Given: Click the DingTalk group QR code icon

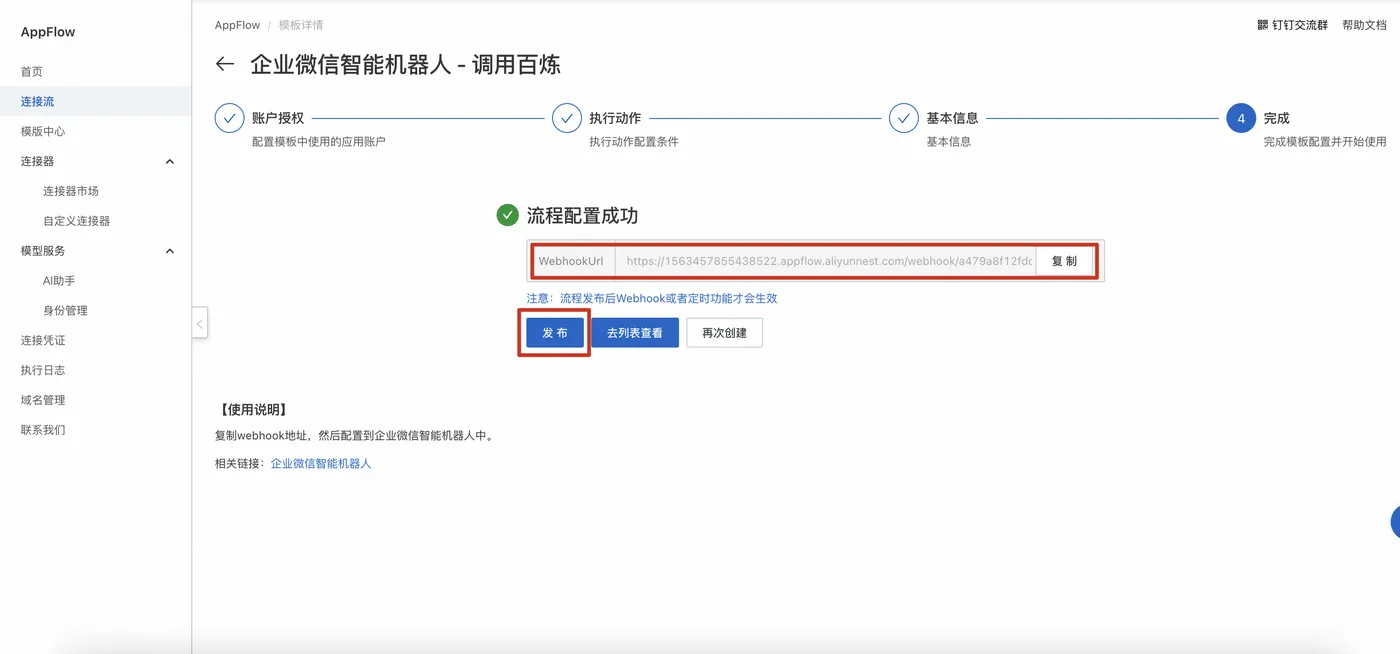Looking at the screenshot, I should 1263,25.
